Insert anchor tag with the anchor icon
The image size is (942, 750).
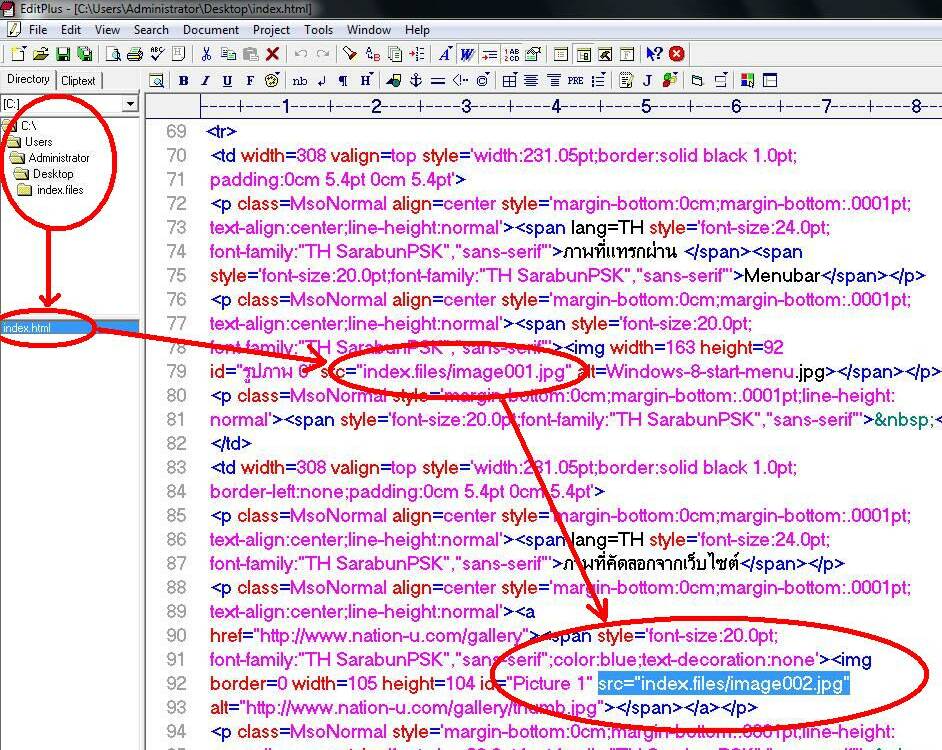[416, 80]
